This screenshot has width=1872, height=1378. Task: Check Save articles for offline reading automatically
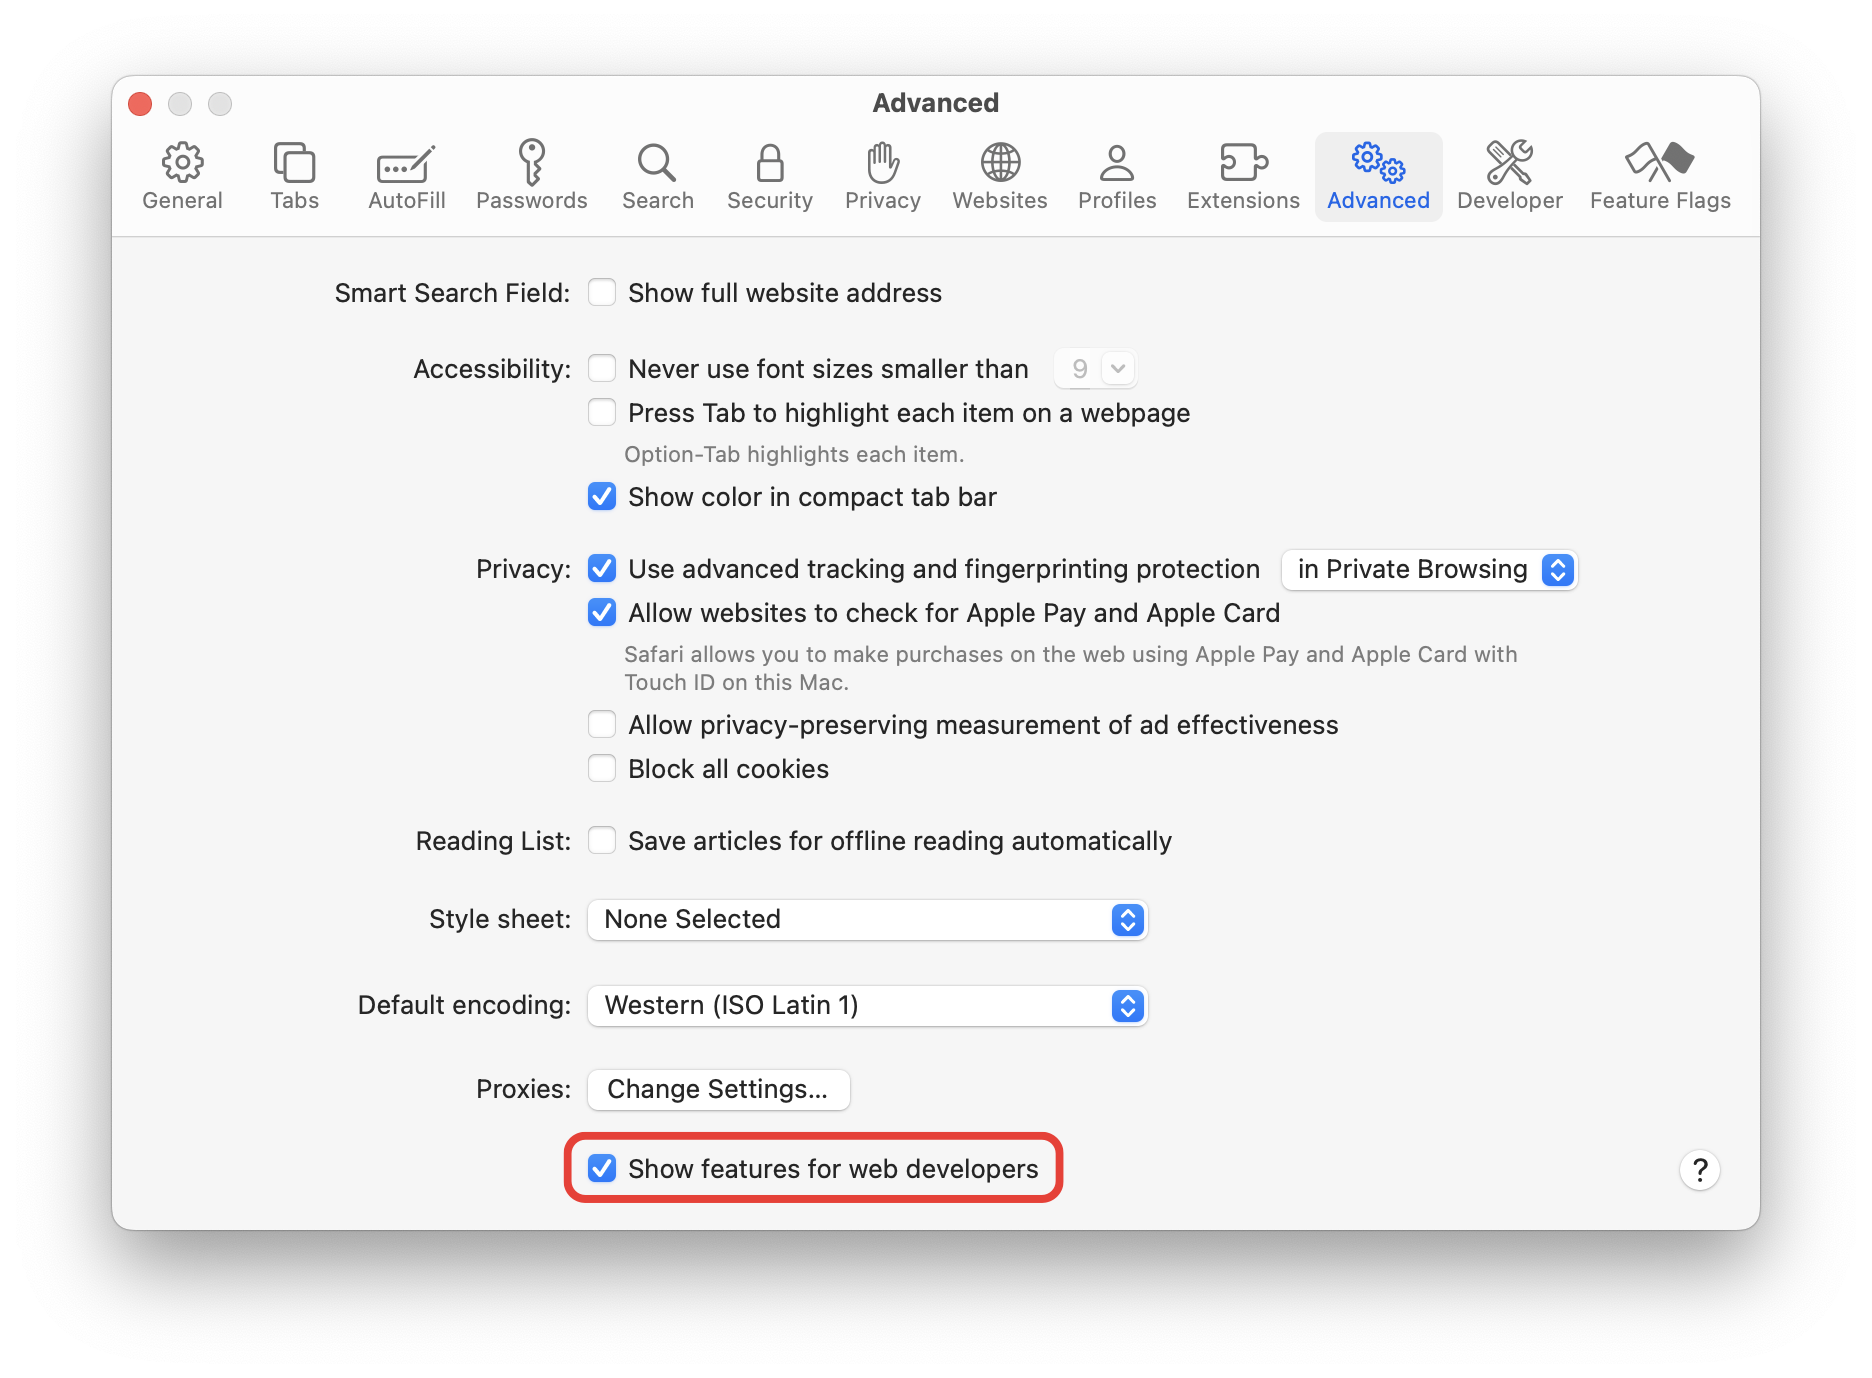(602, 841)
